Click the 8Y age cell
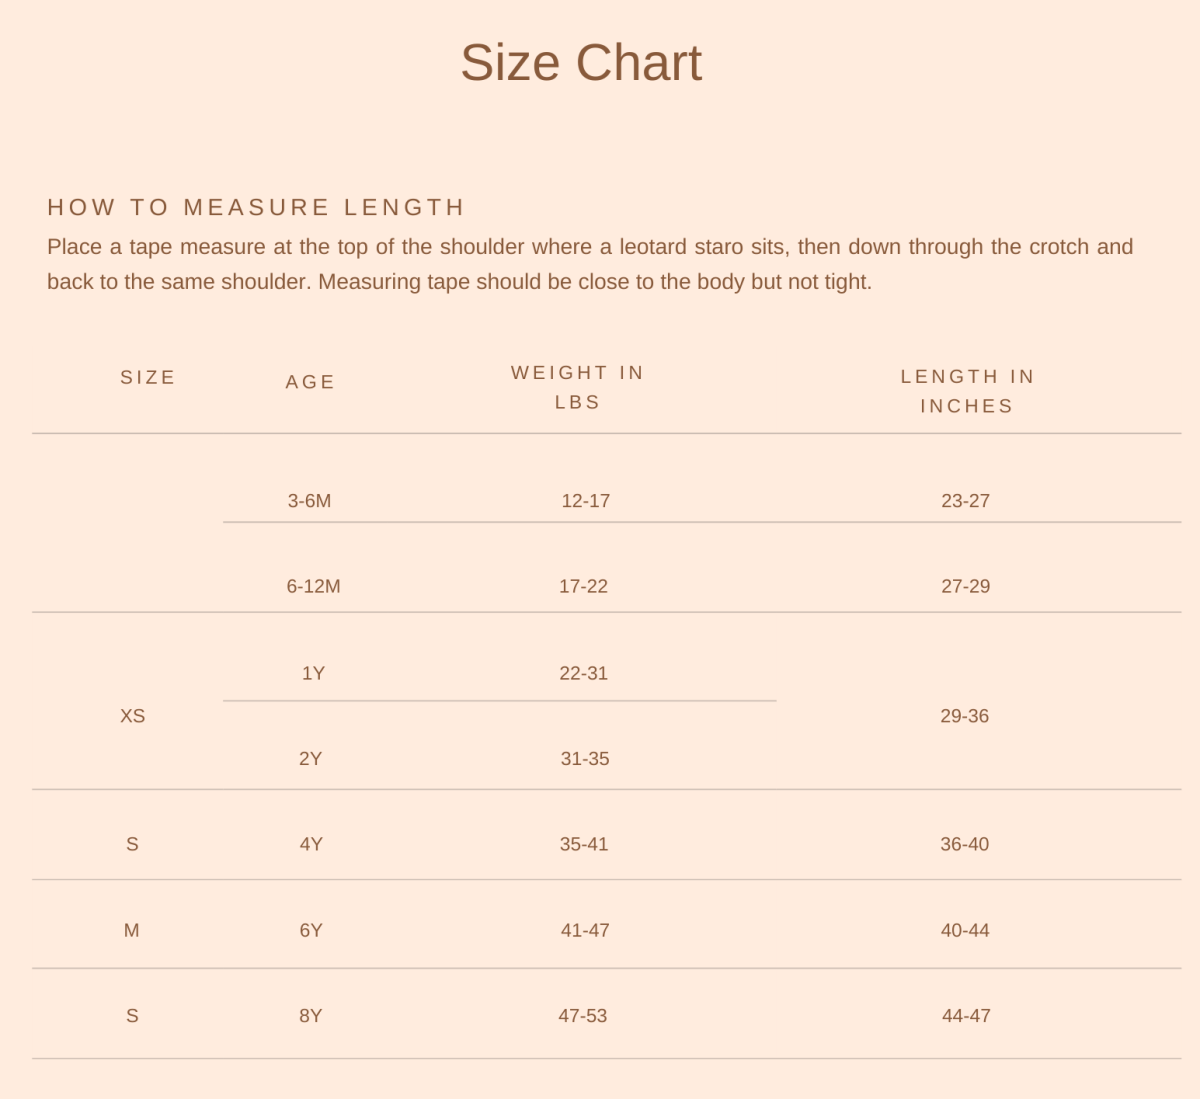 (310, 1016)
